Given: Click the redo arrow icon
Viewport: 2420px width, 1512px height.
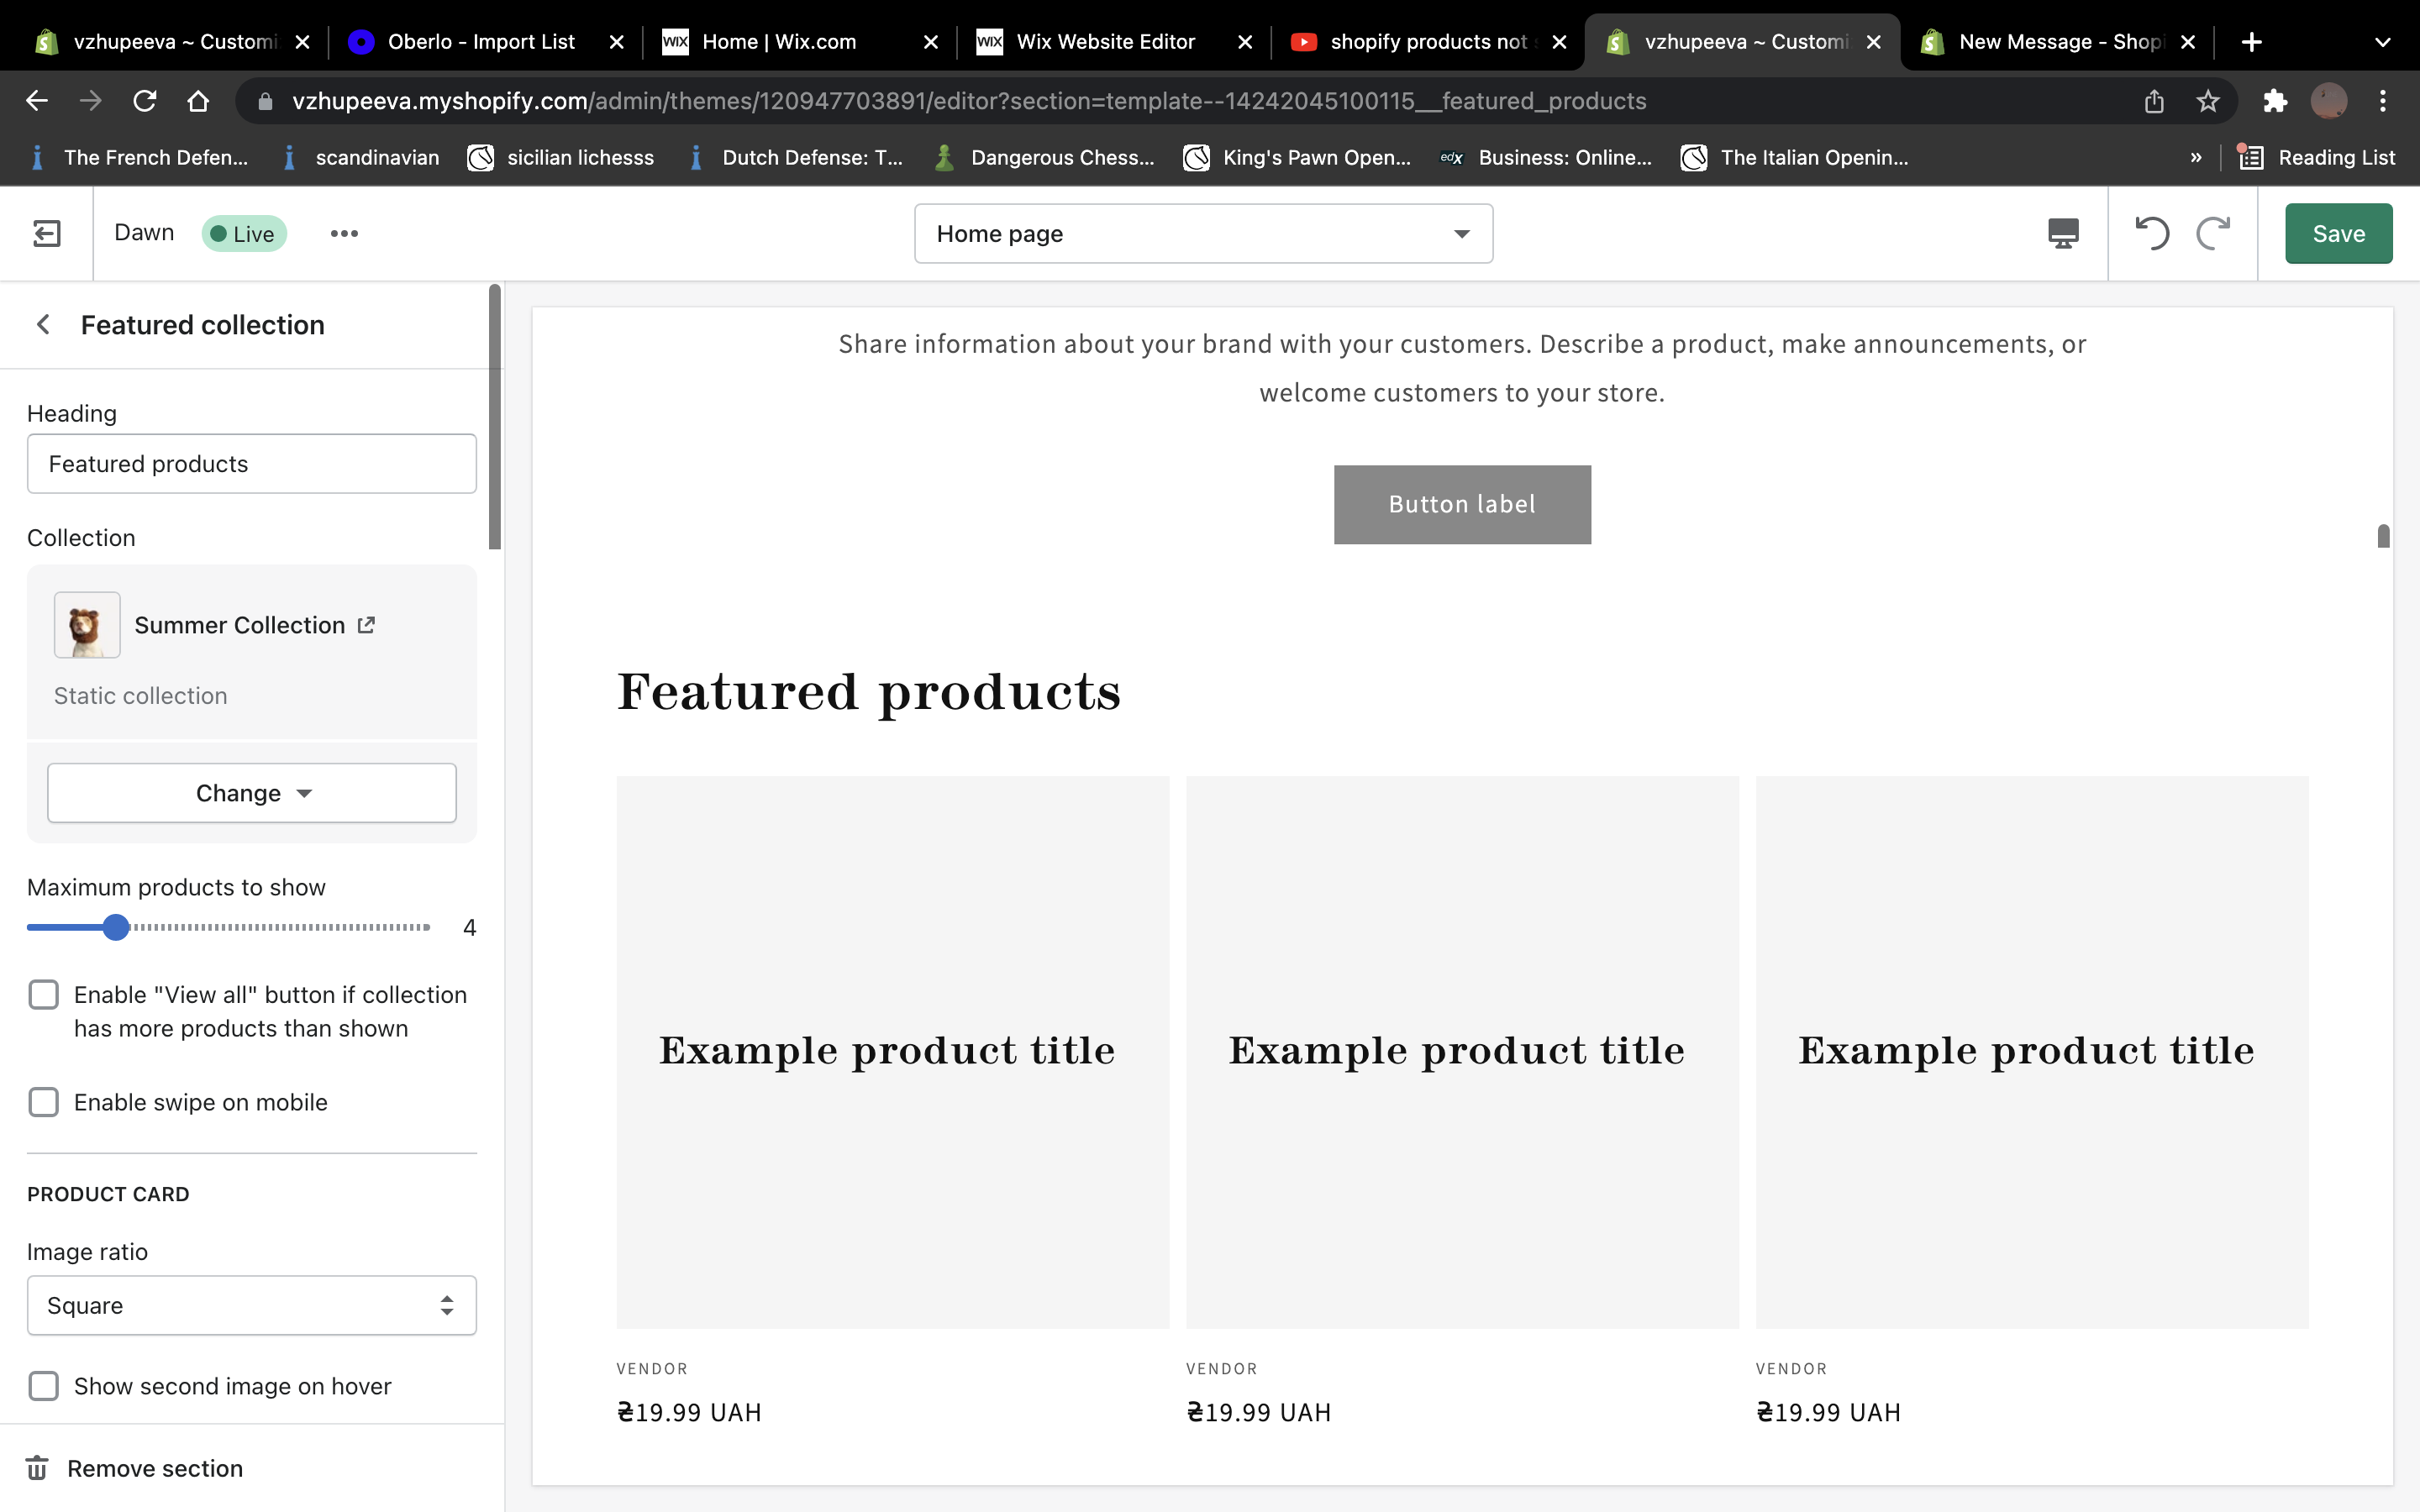Looking at the screenshot, I should 2213,233.
